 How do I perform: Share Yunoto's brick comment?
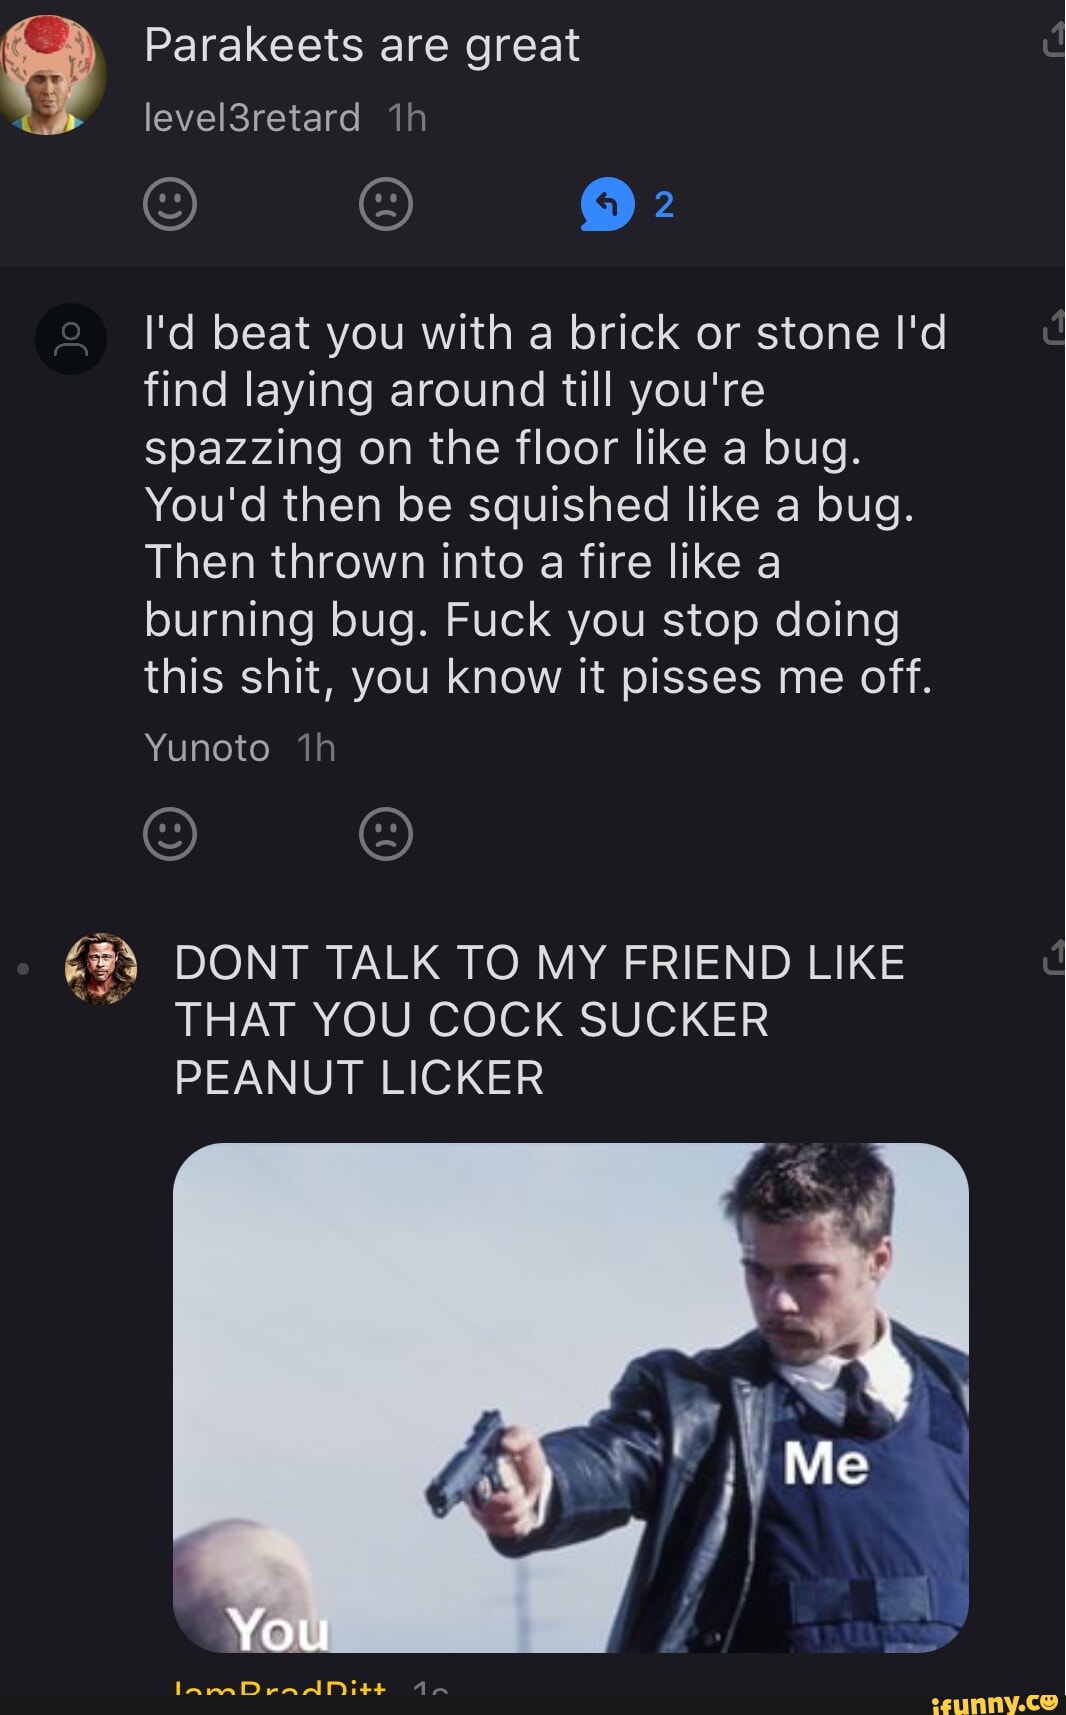1054,328
